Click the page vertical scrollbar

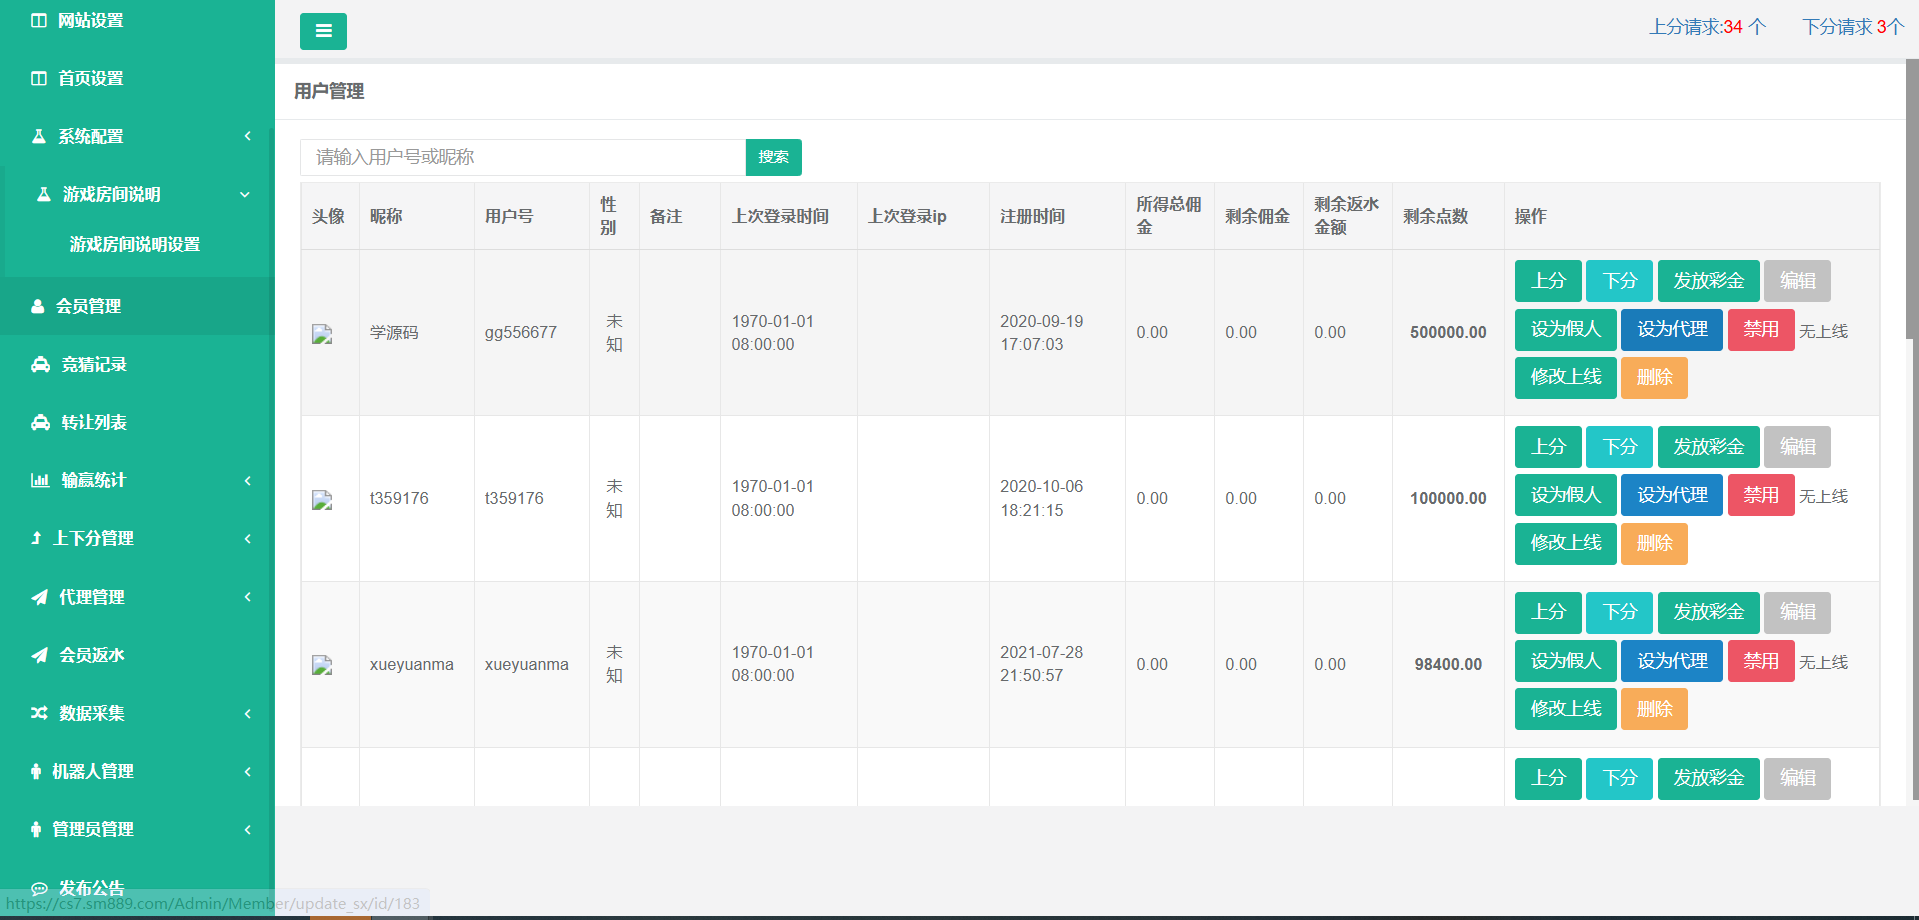coord(1911,200)
